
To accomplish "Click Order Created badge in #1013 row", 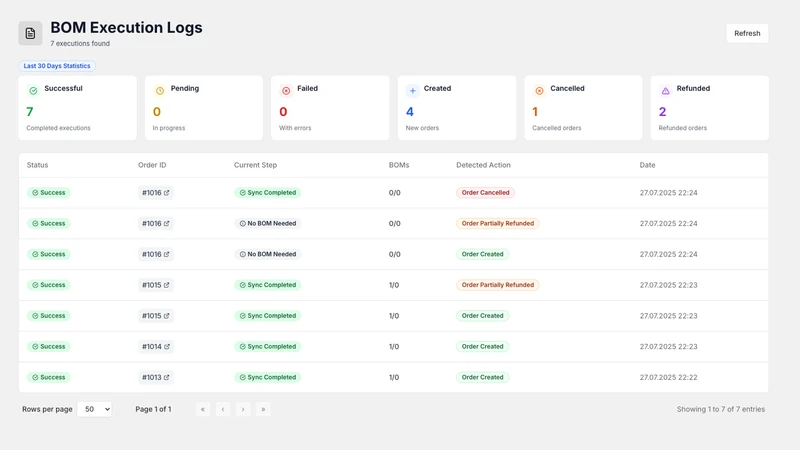I will pos(482,378).
